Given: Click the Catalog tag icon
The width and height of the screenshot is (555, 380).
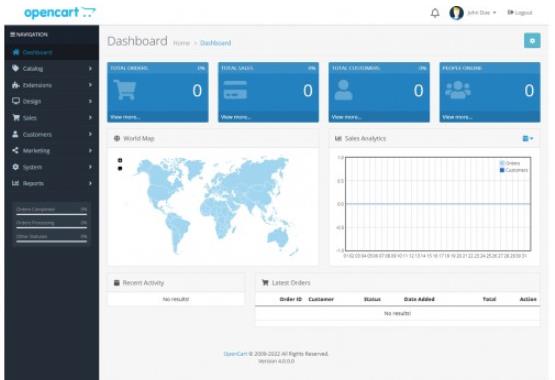Looking at the screenshot, I should point(15,68).
